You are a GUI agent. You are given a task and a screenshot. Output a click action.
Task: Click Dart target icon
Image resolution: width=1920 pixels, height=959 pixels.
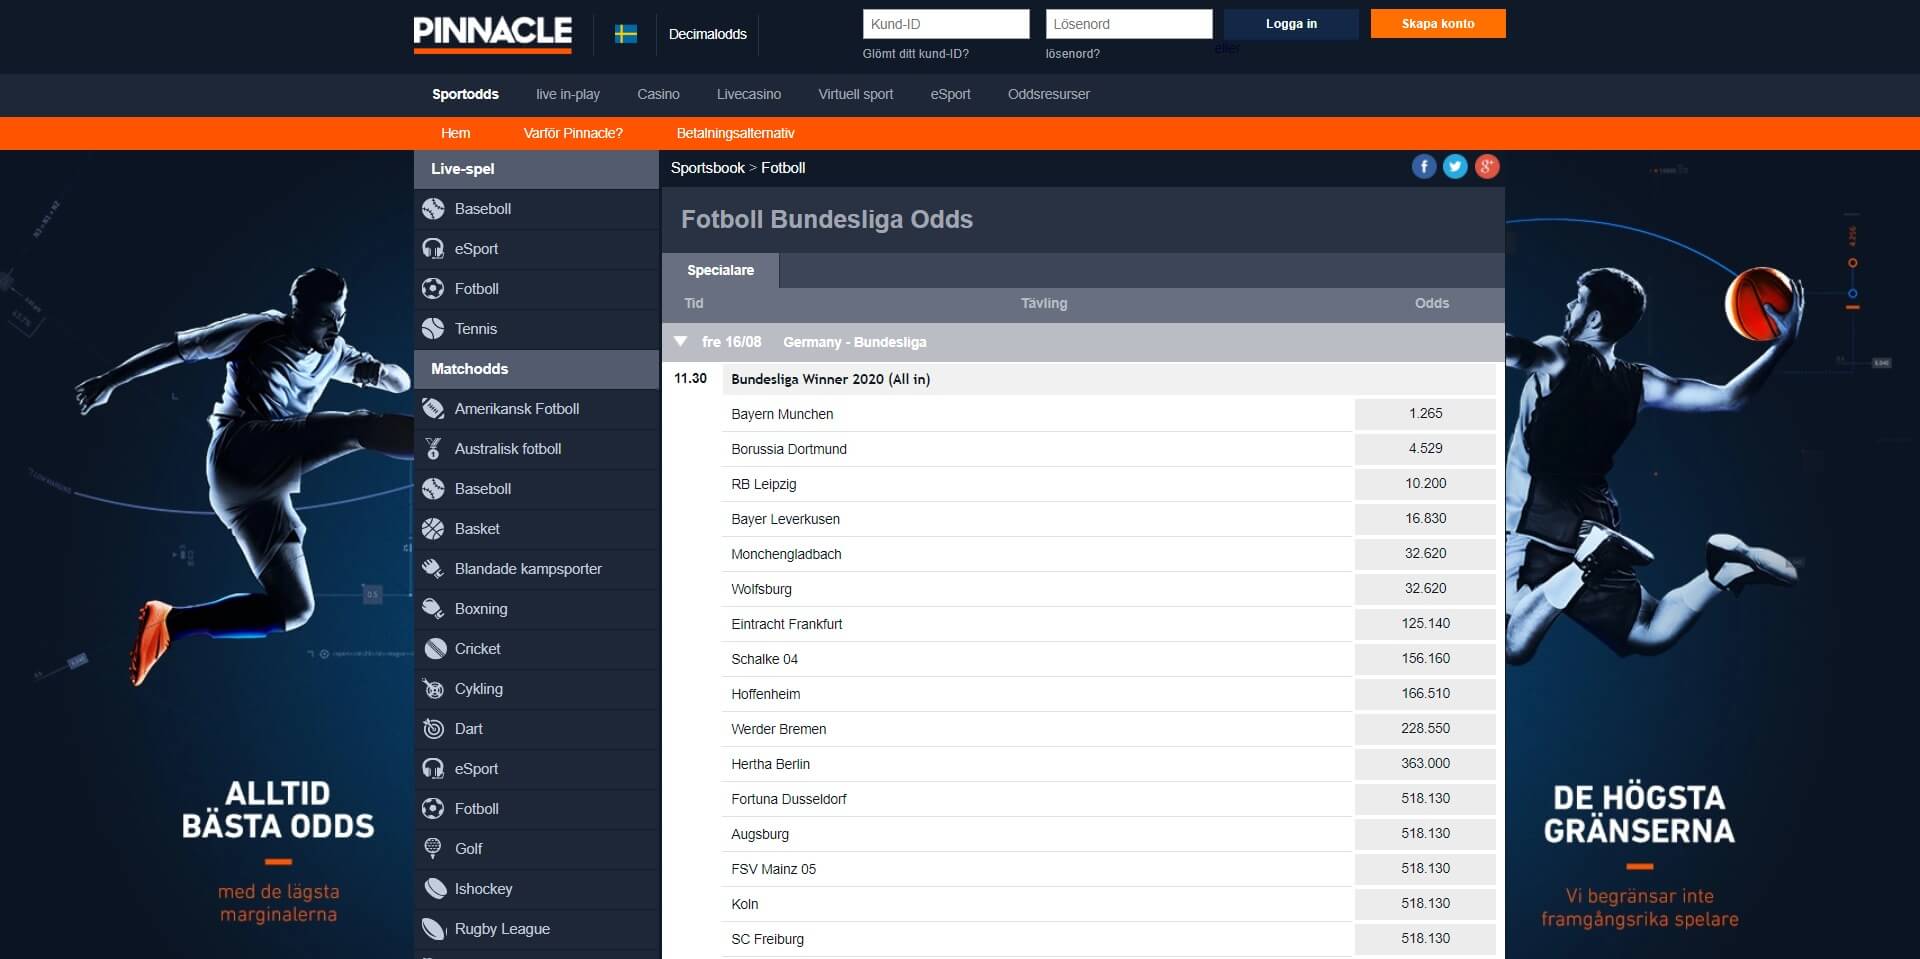(x=433, y=729)
